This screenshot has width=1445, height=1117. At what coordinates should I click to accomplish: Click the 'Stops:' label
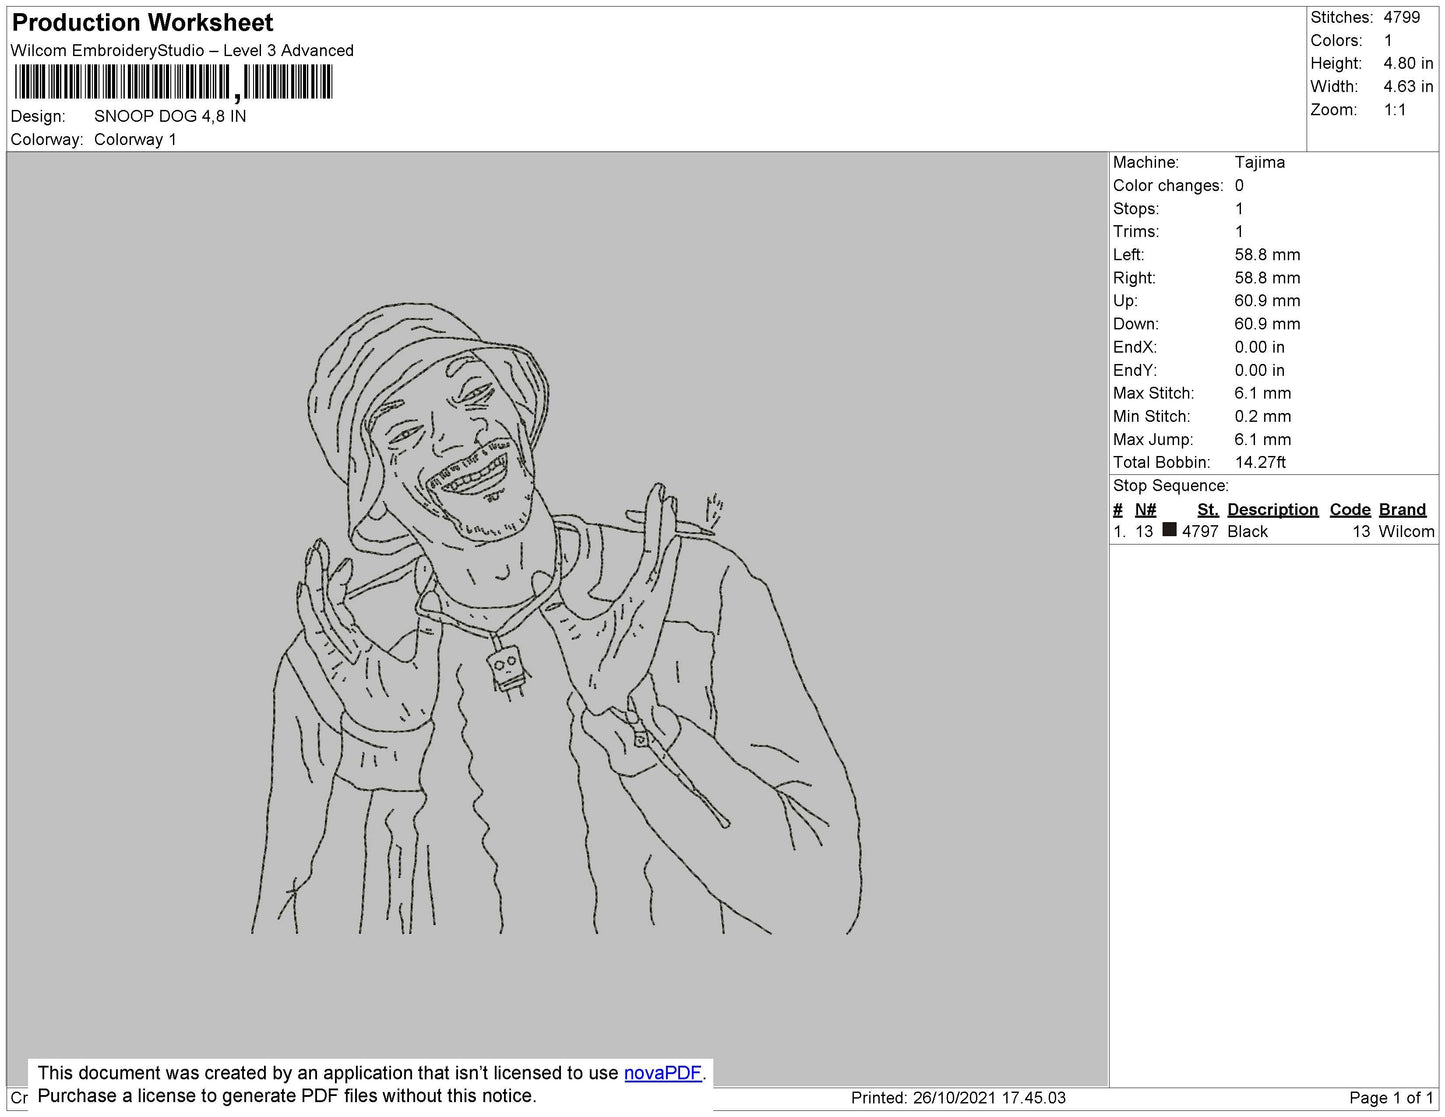point(1136,209)
